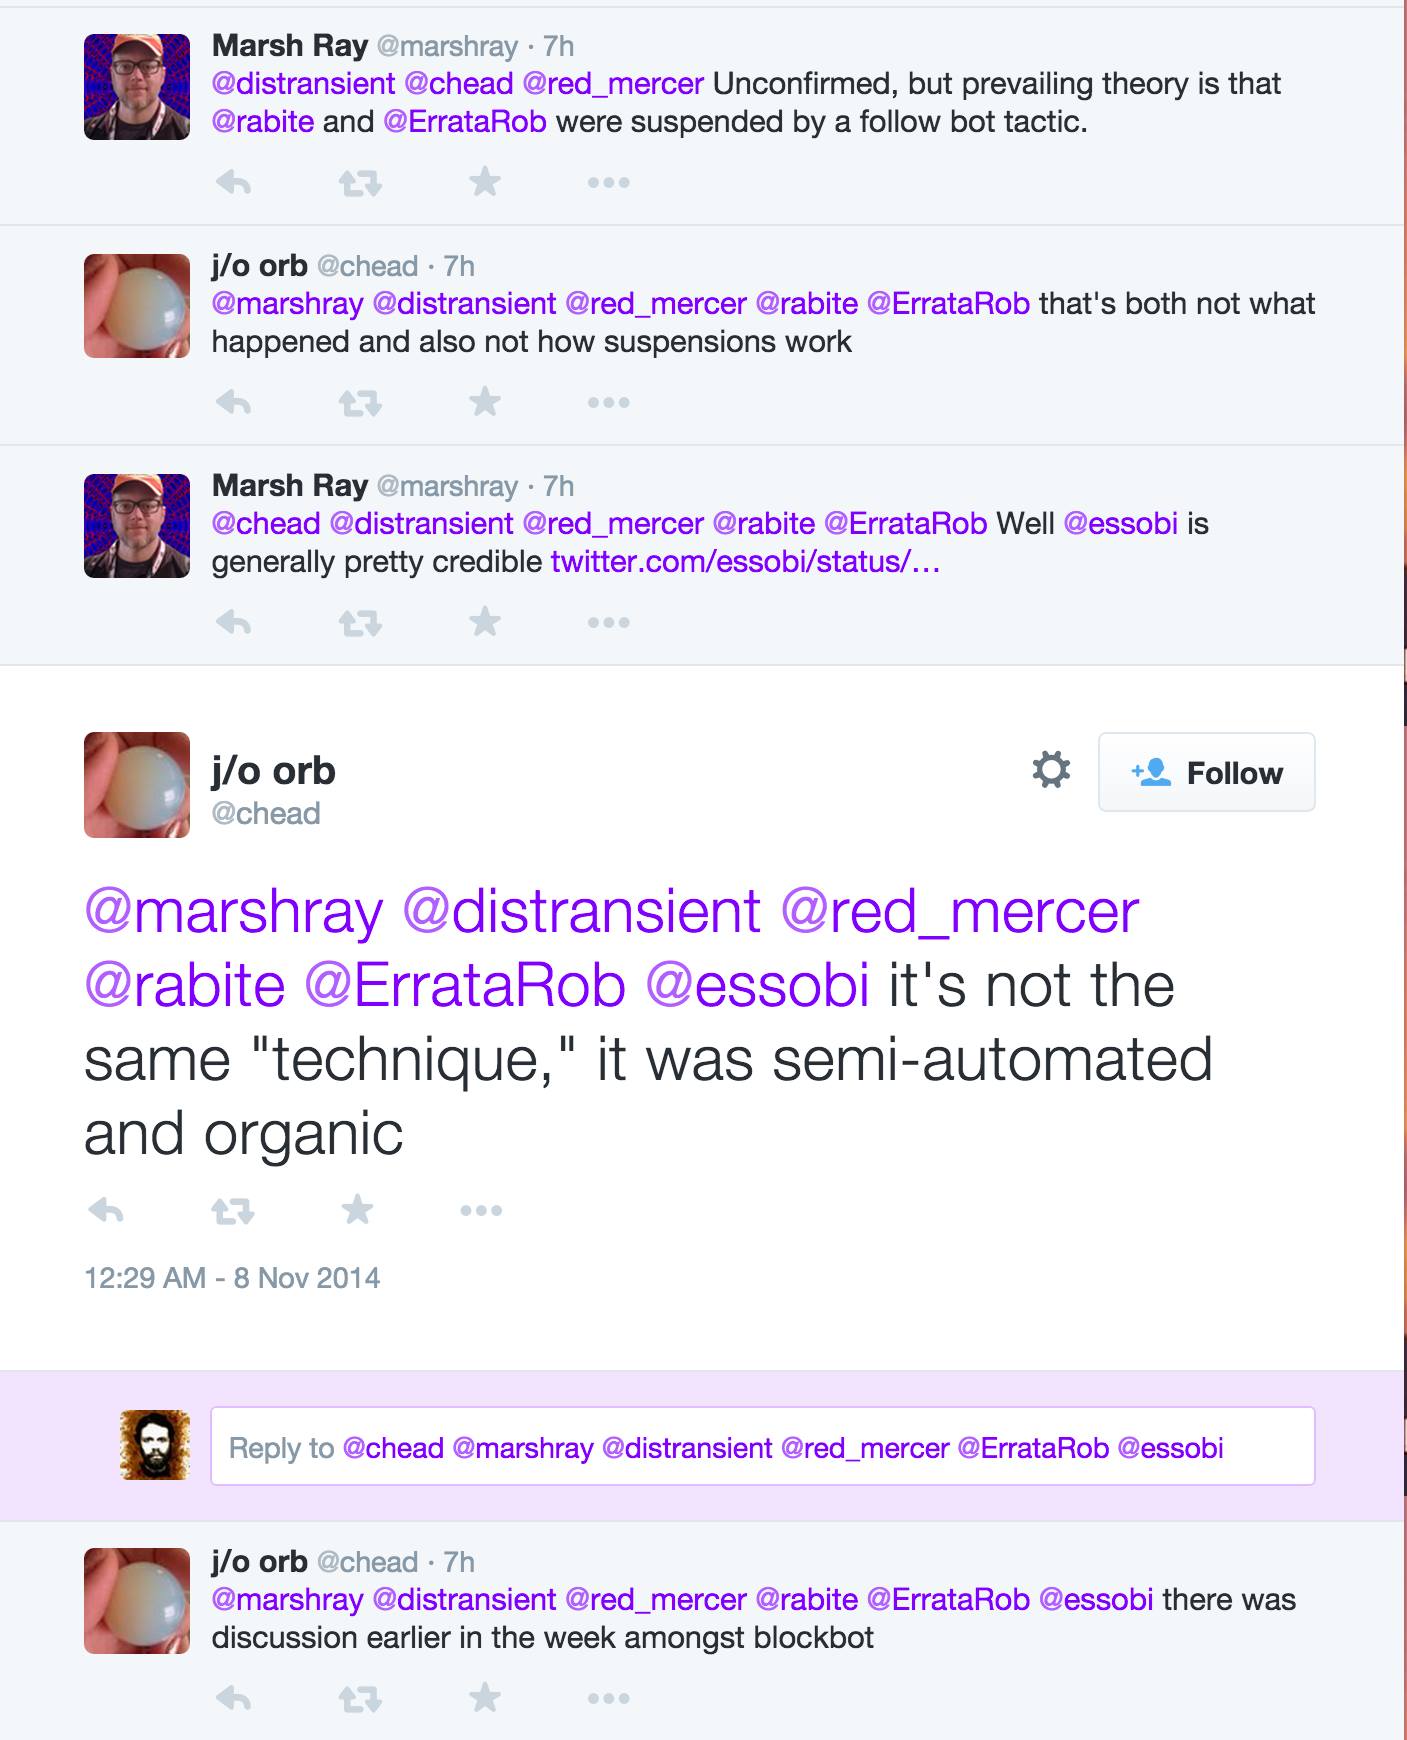Open the gear settings menu beside Follow

coord(1051,771)
